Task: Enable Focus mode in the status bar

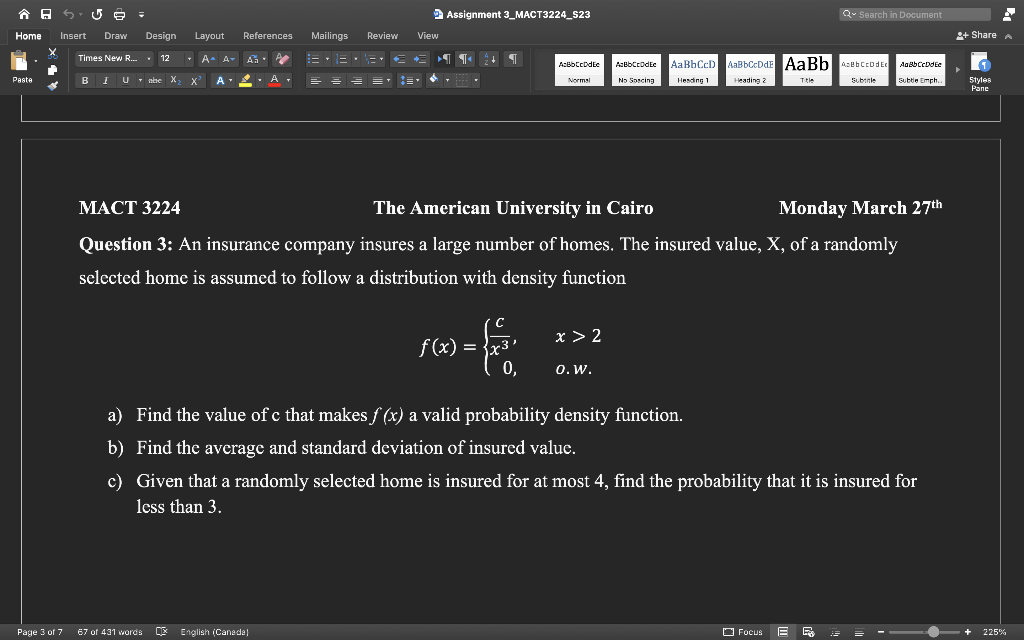Action: pos(743,632)
